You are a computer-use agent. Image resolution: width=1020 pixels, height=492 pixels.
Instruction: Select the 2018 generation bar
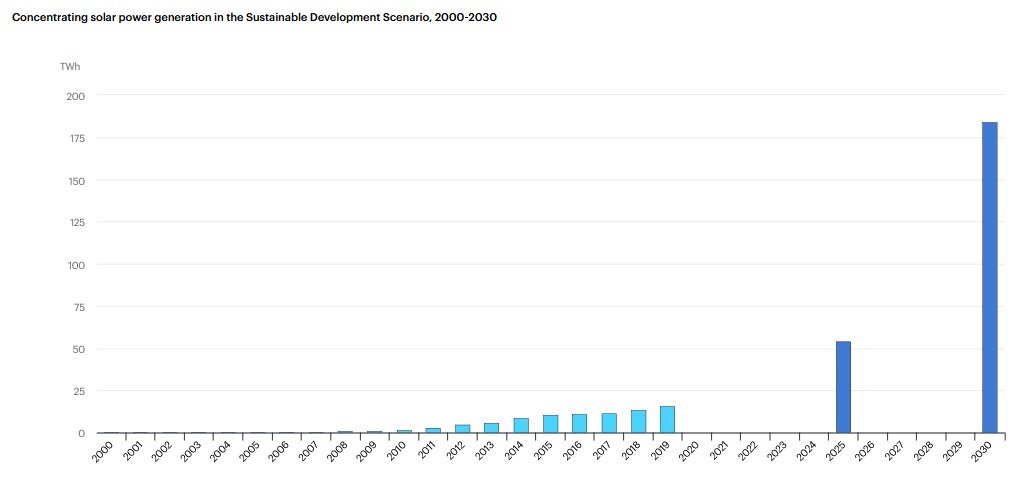coord(638,422)
